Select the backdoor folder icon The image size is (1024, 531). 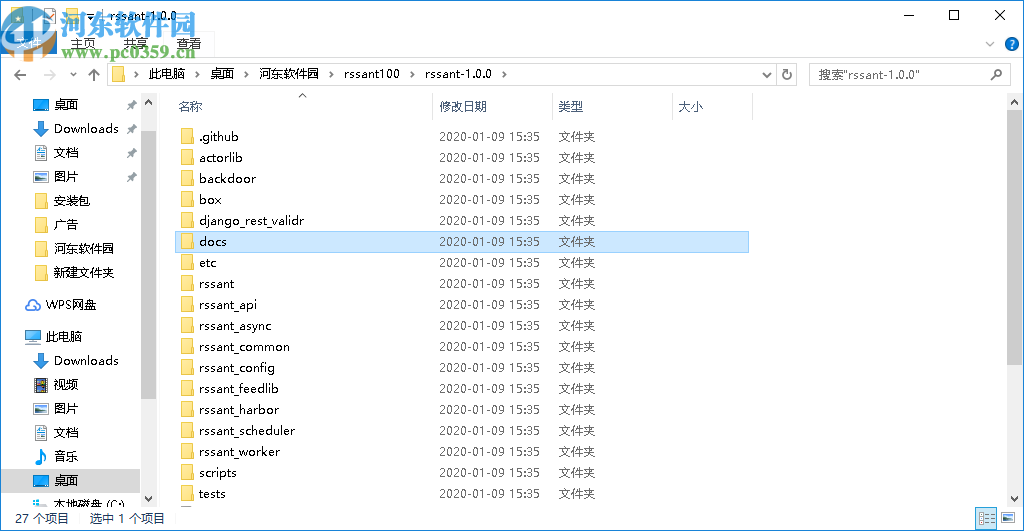tap(187, 178)
